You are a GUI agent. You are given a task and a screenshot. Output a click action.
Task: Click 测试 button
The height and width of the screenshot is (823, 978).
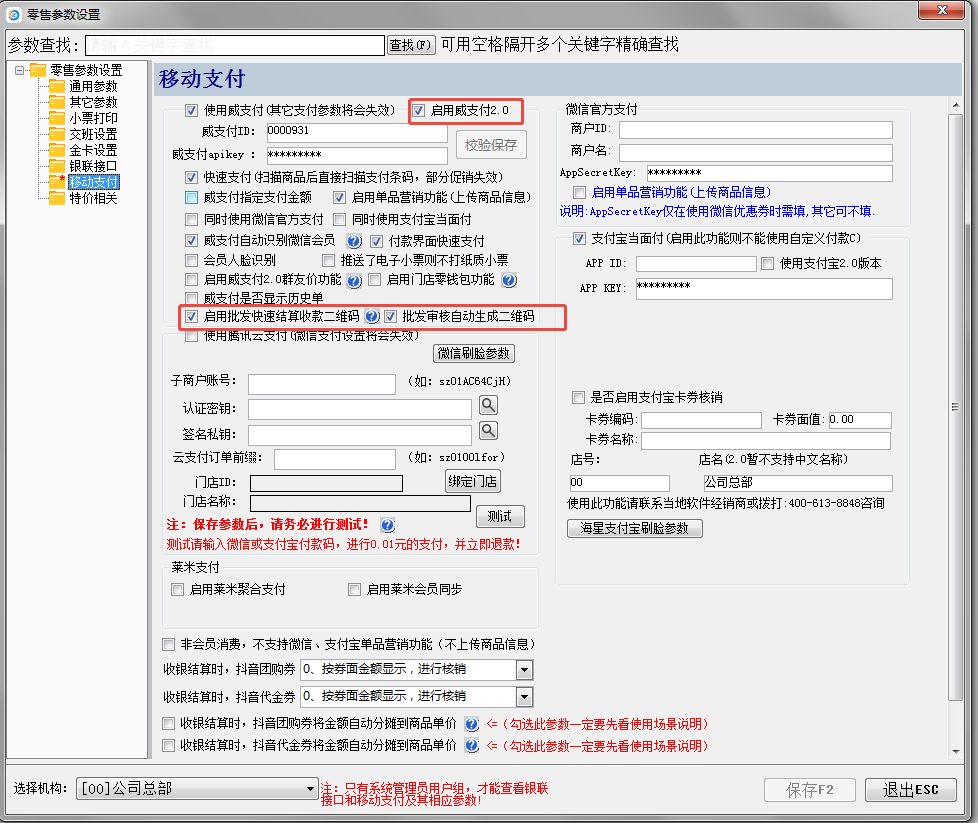tap(500, 517)
